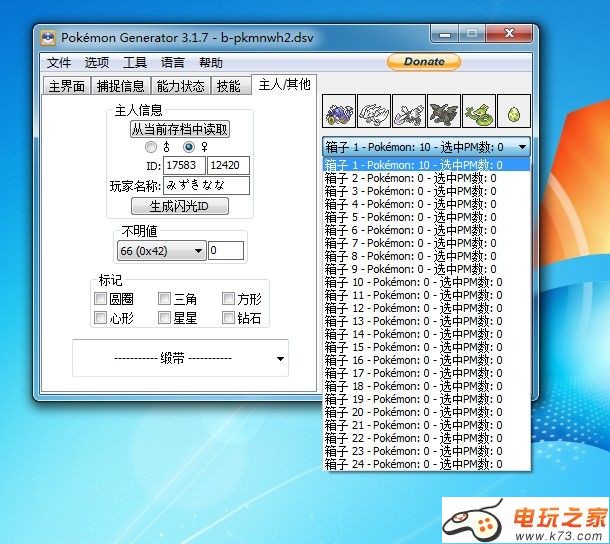Image resolution: width=610 pixels, height=544 pixels.
Task: Click the Pokémon Generator title bar app icon
Action: [48, 38]
